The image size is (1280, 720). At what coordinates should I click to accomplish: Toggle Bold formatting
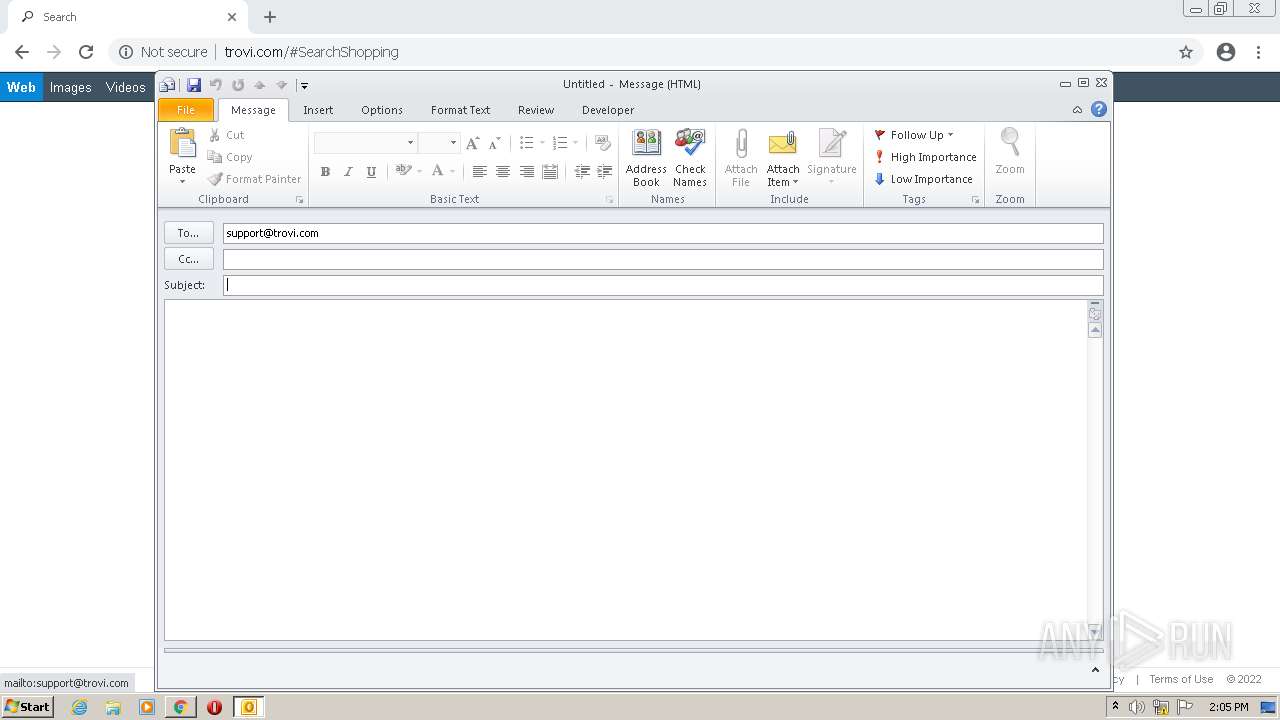(325, 172)
